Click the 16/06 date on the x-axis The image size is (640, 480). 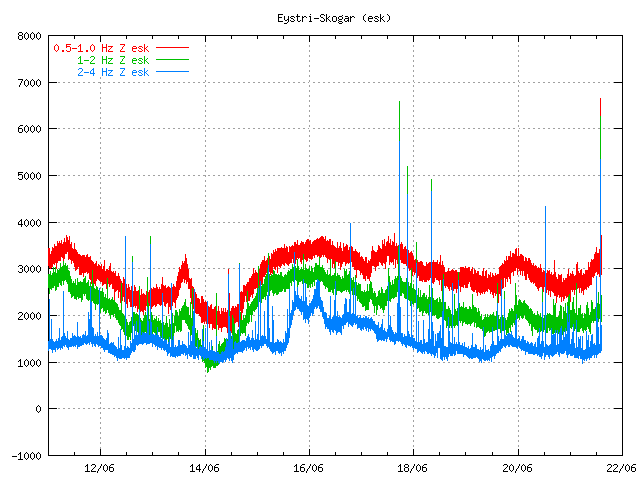(308, 467)
